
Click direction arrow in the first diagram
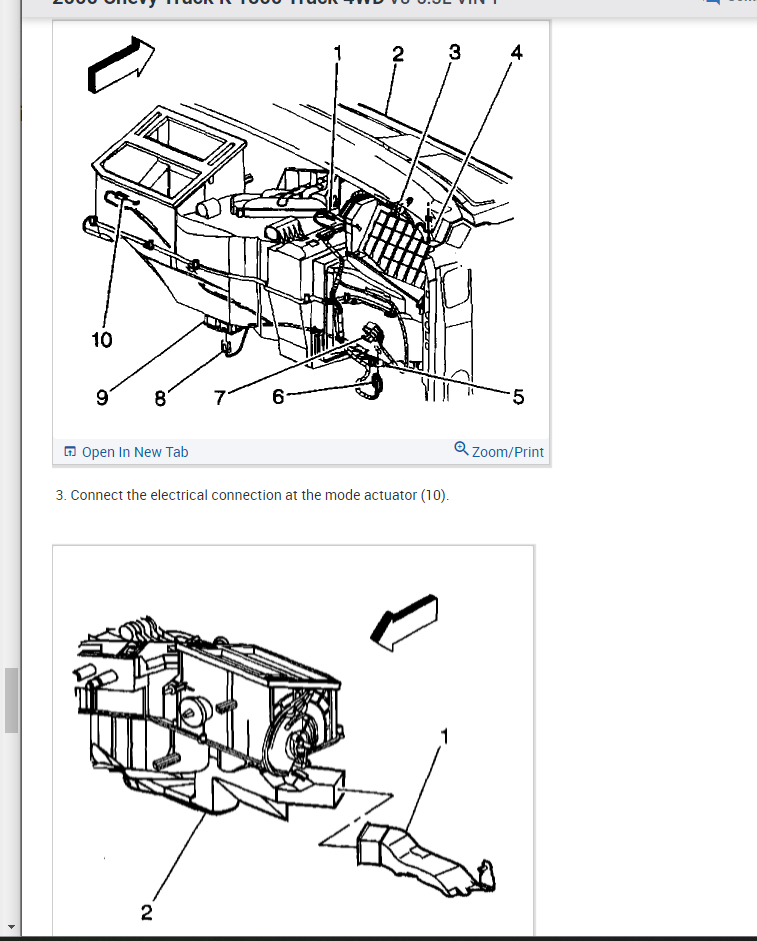pyautogui.click(x=121, y=65)
